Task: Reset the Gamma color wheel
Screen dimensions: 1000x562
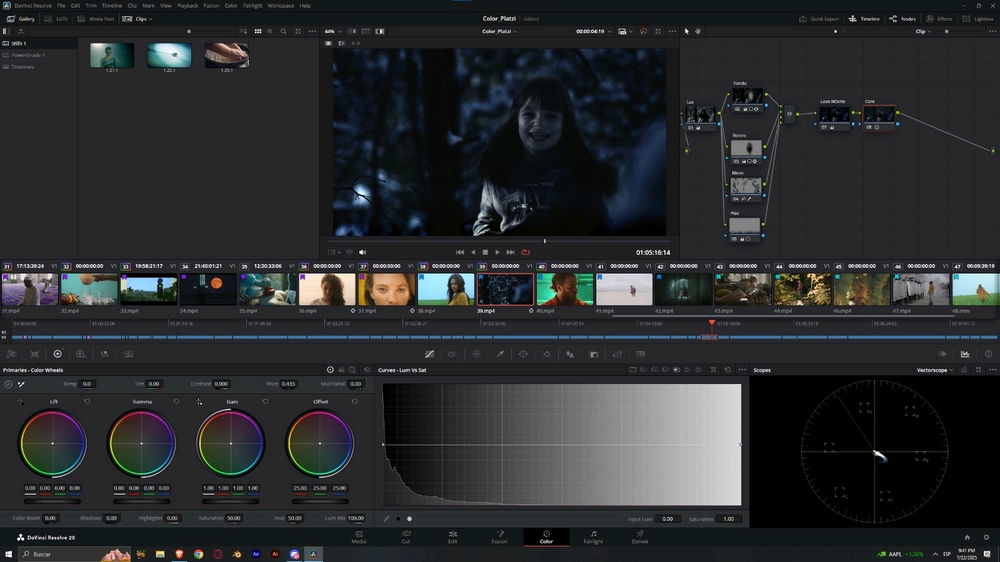Action: [x=176, y=402]
